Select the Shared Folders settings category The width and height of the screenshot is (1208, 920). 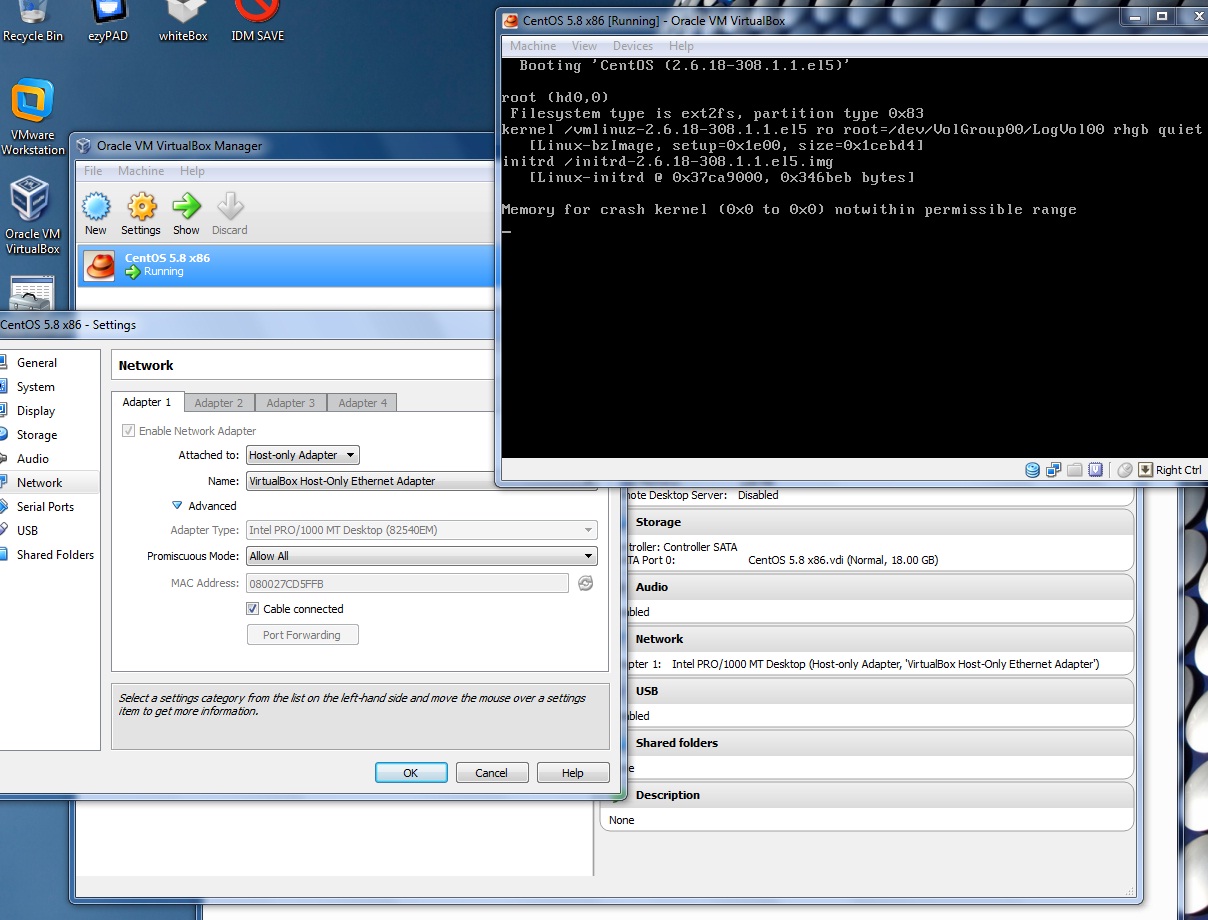coord(55,555)
